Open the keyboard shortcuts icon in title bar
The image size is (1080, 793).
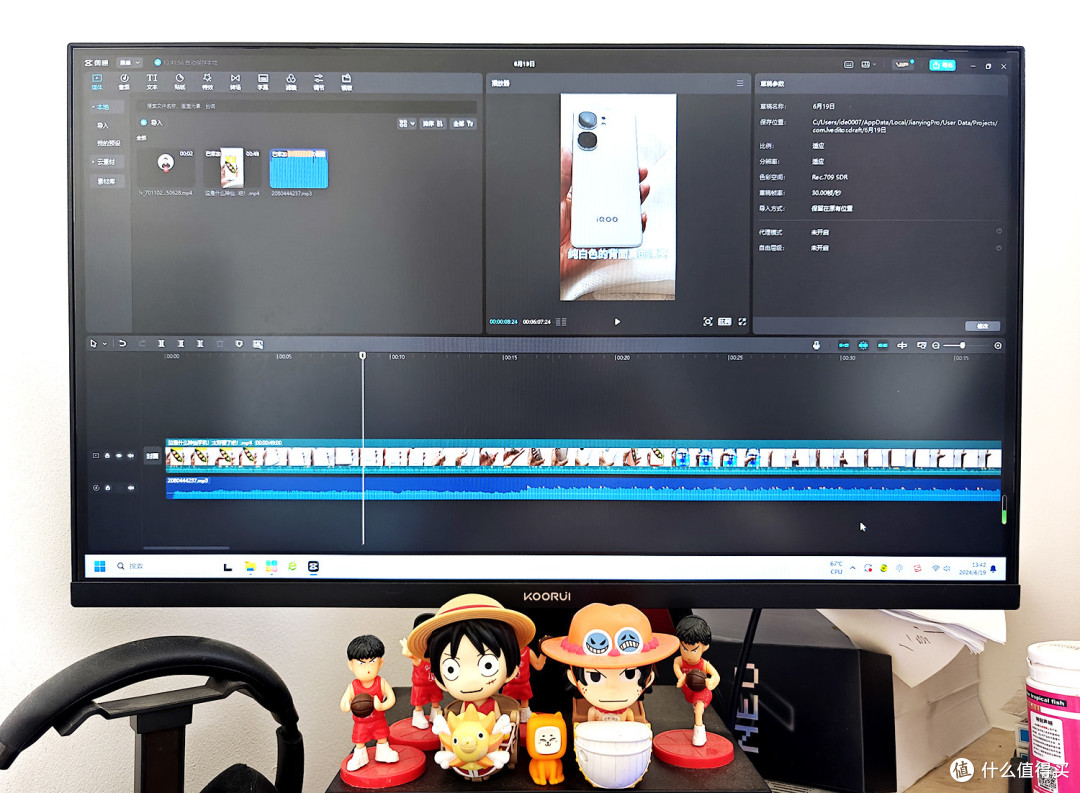click(849, 64)
